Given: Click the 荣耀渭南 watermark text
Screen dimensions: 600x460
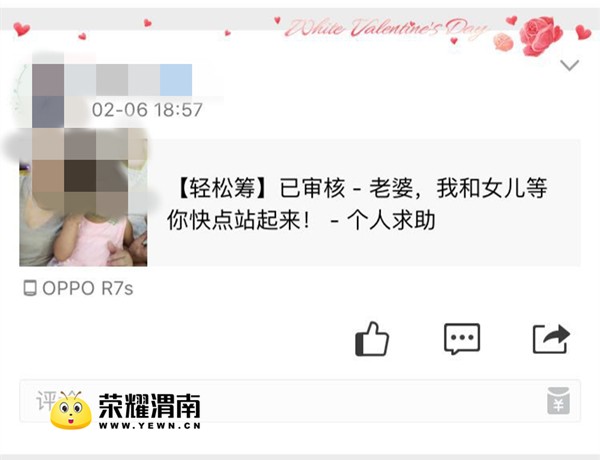Looking at the screenshot, I should pos(150,406).
